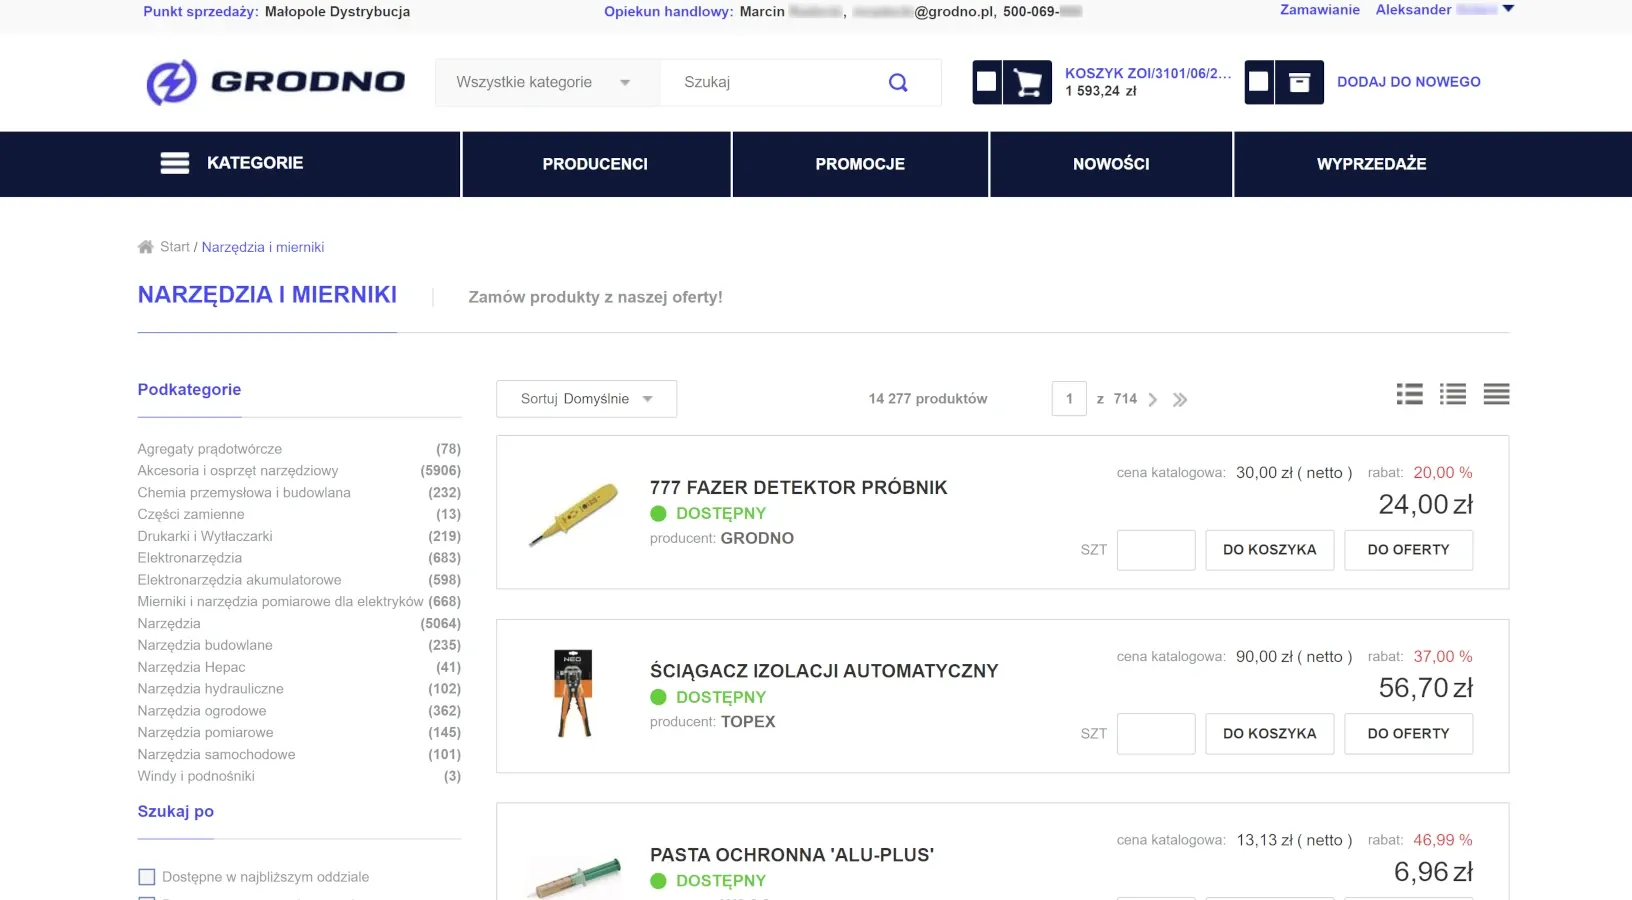Click DODAJ DO NOWEGO link
Viewport: 1632px width, 900px height.
click(1409, 82)
